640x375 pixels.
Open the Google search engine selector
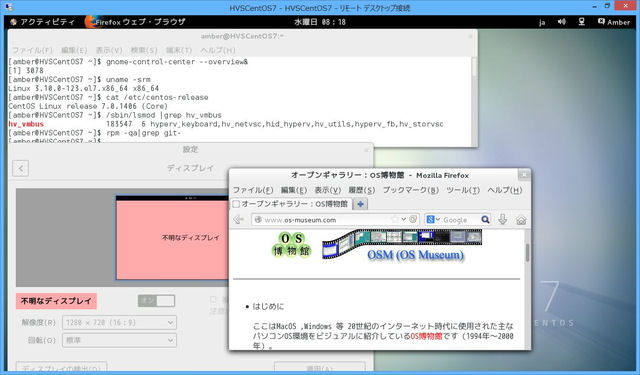(x=433, y=219)
